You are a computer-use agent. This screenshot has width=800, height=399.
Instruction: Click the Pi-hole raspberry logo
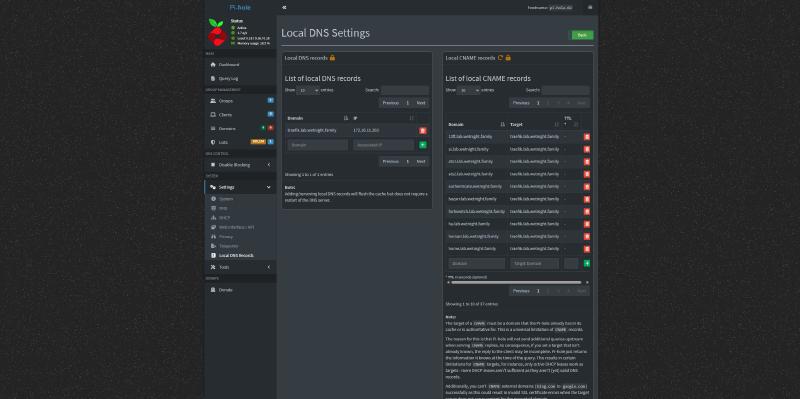(217, 32)
